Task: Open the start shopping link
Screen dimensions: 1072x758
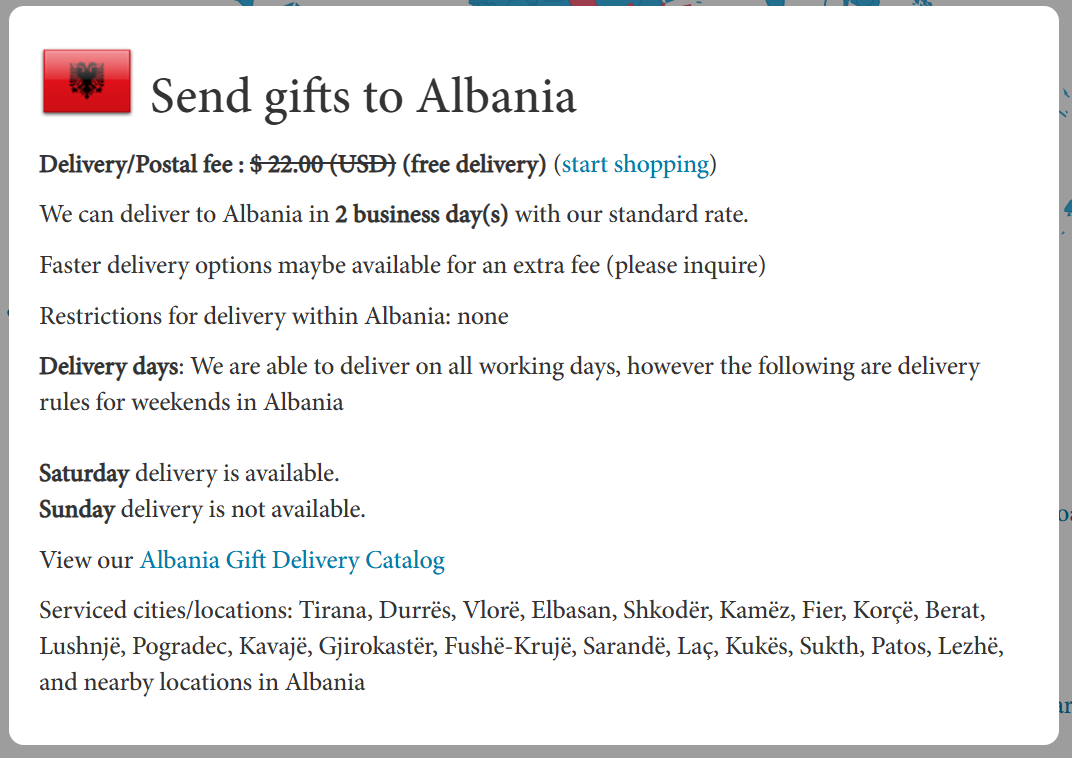Action: point(635,164)
